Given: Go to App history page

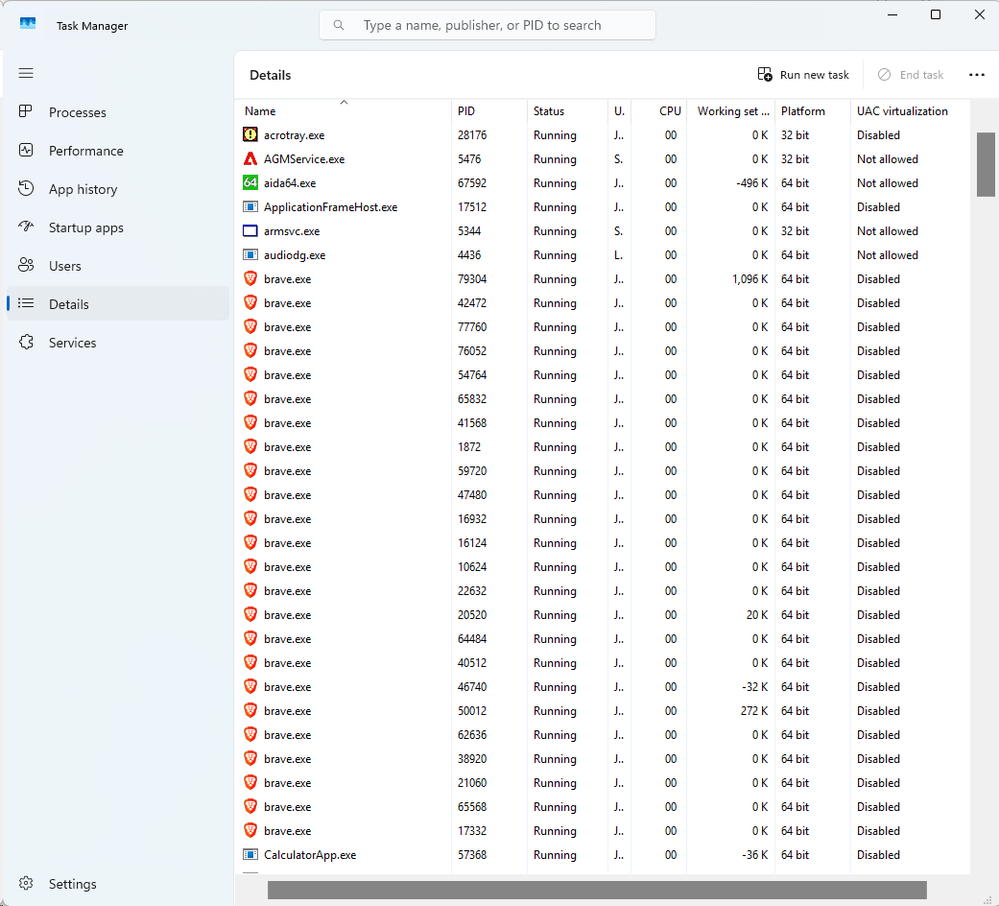Looking at the screenshot, I should [118, 189].
